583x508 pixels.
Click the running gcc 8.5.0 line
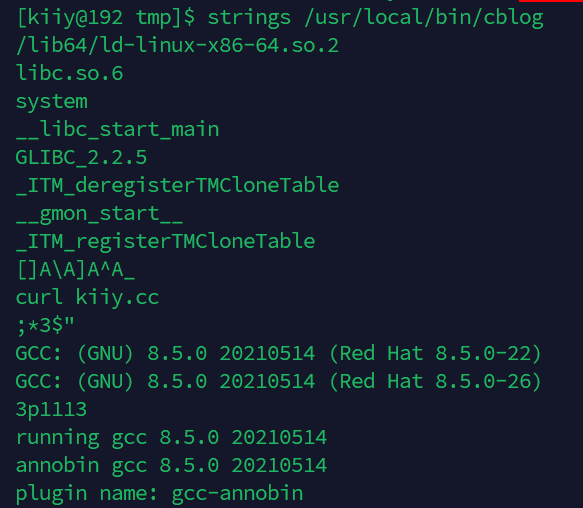click(171, 438)
